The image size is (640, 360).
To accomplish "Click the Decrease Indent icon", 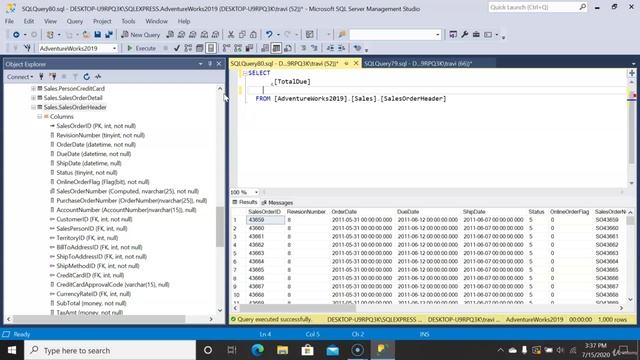I will pos(330,48).
